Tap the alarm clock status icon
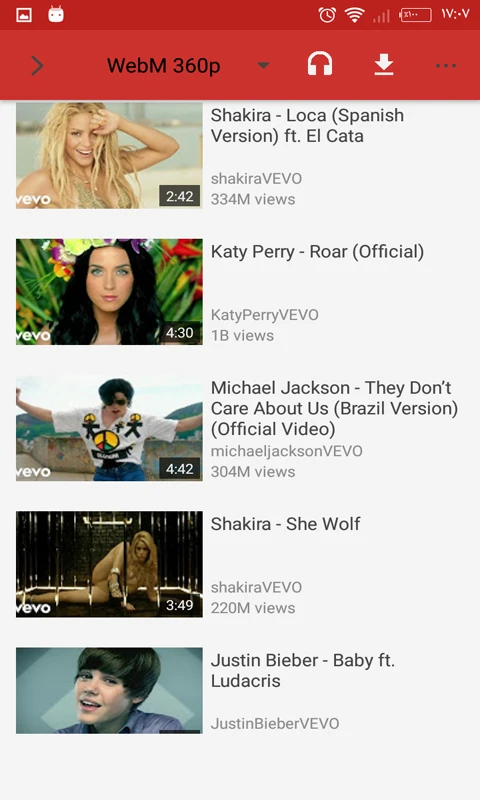480x800 pixels. tap(327, 15)
